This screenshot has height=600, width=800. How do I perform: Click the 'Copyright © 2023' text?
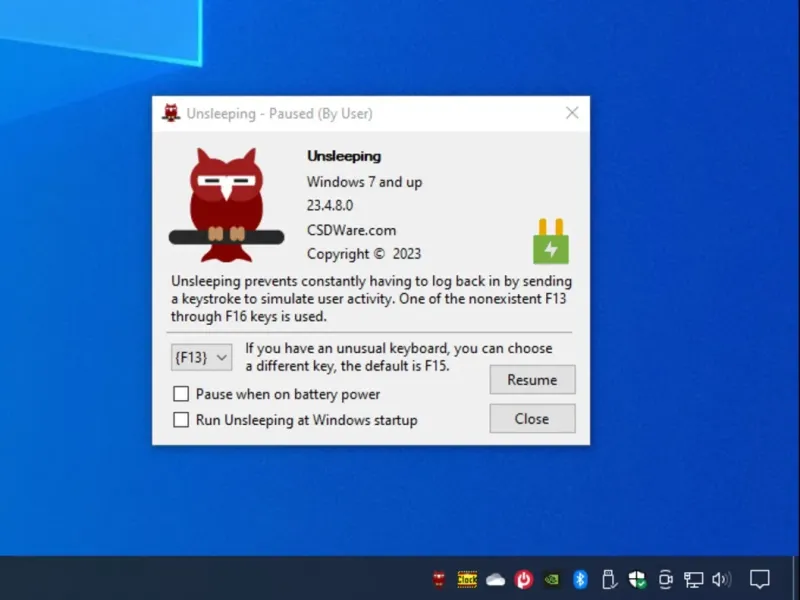point(364,254)
